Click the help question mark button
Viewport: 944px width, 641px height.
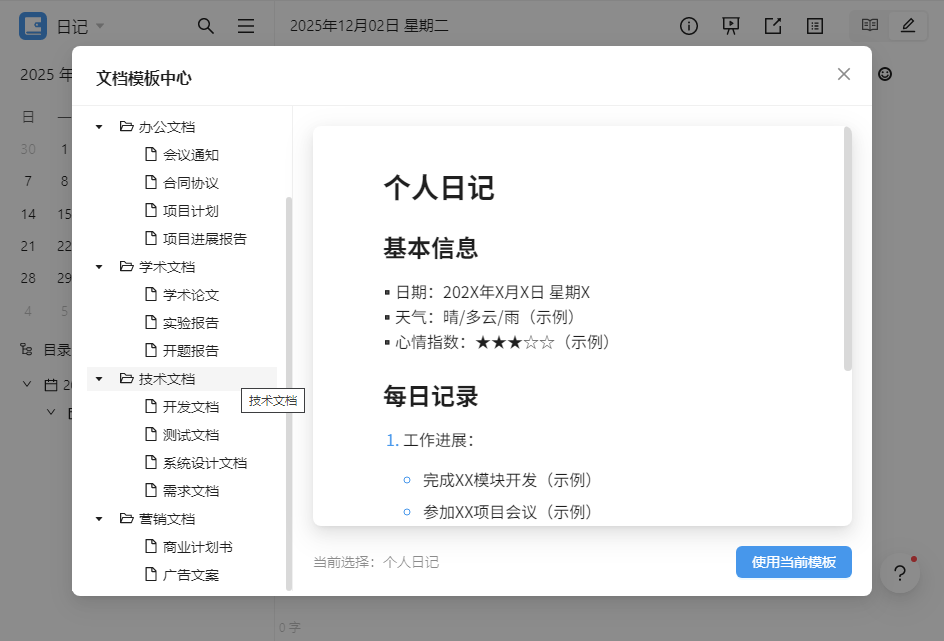[900, 573]
